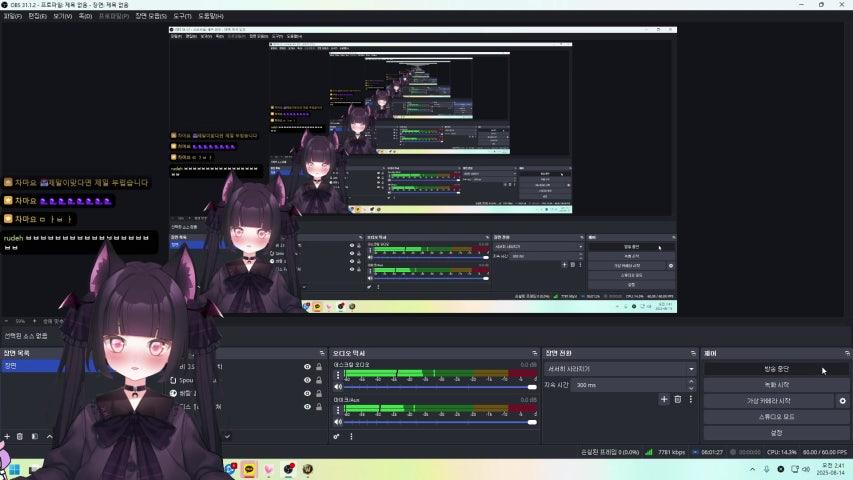853x480 pixels.
Task: Toggle lock on the top source row
Action: pyautogui.click(x=319, y=367)
